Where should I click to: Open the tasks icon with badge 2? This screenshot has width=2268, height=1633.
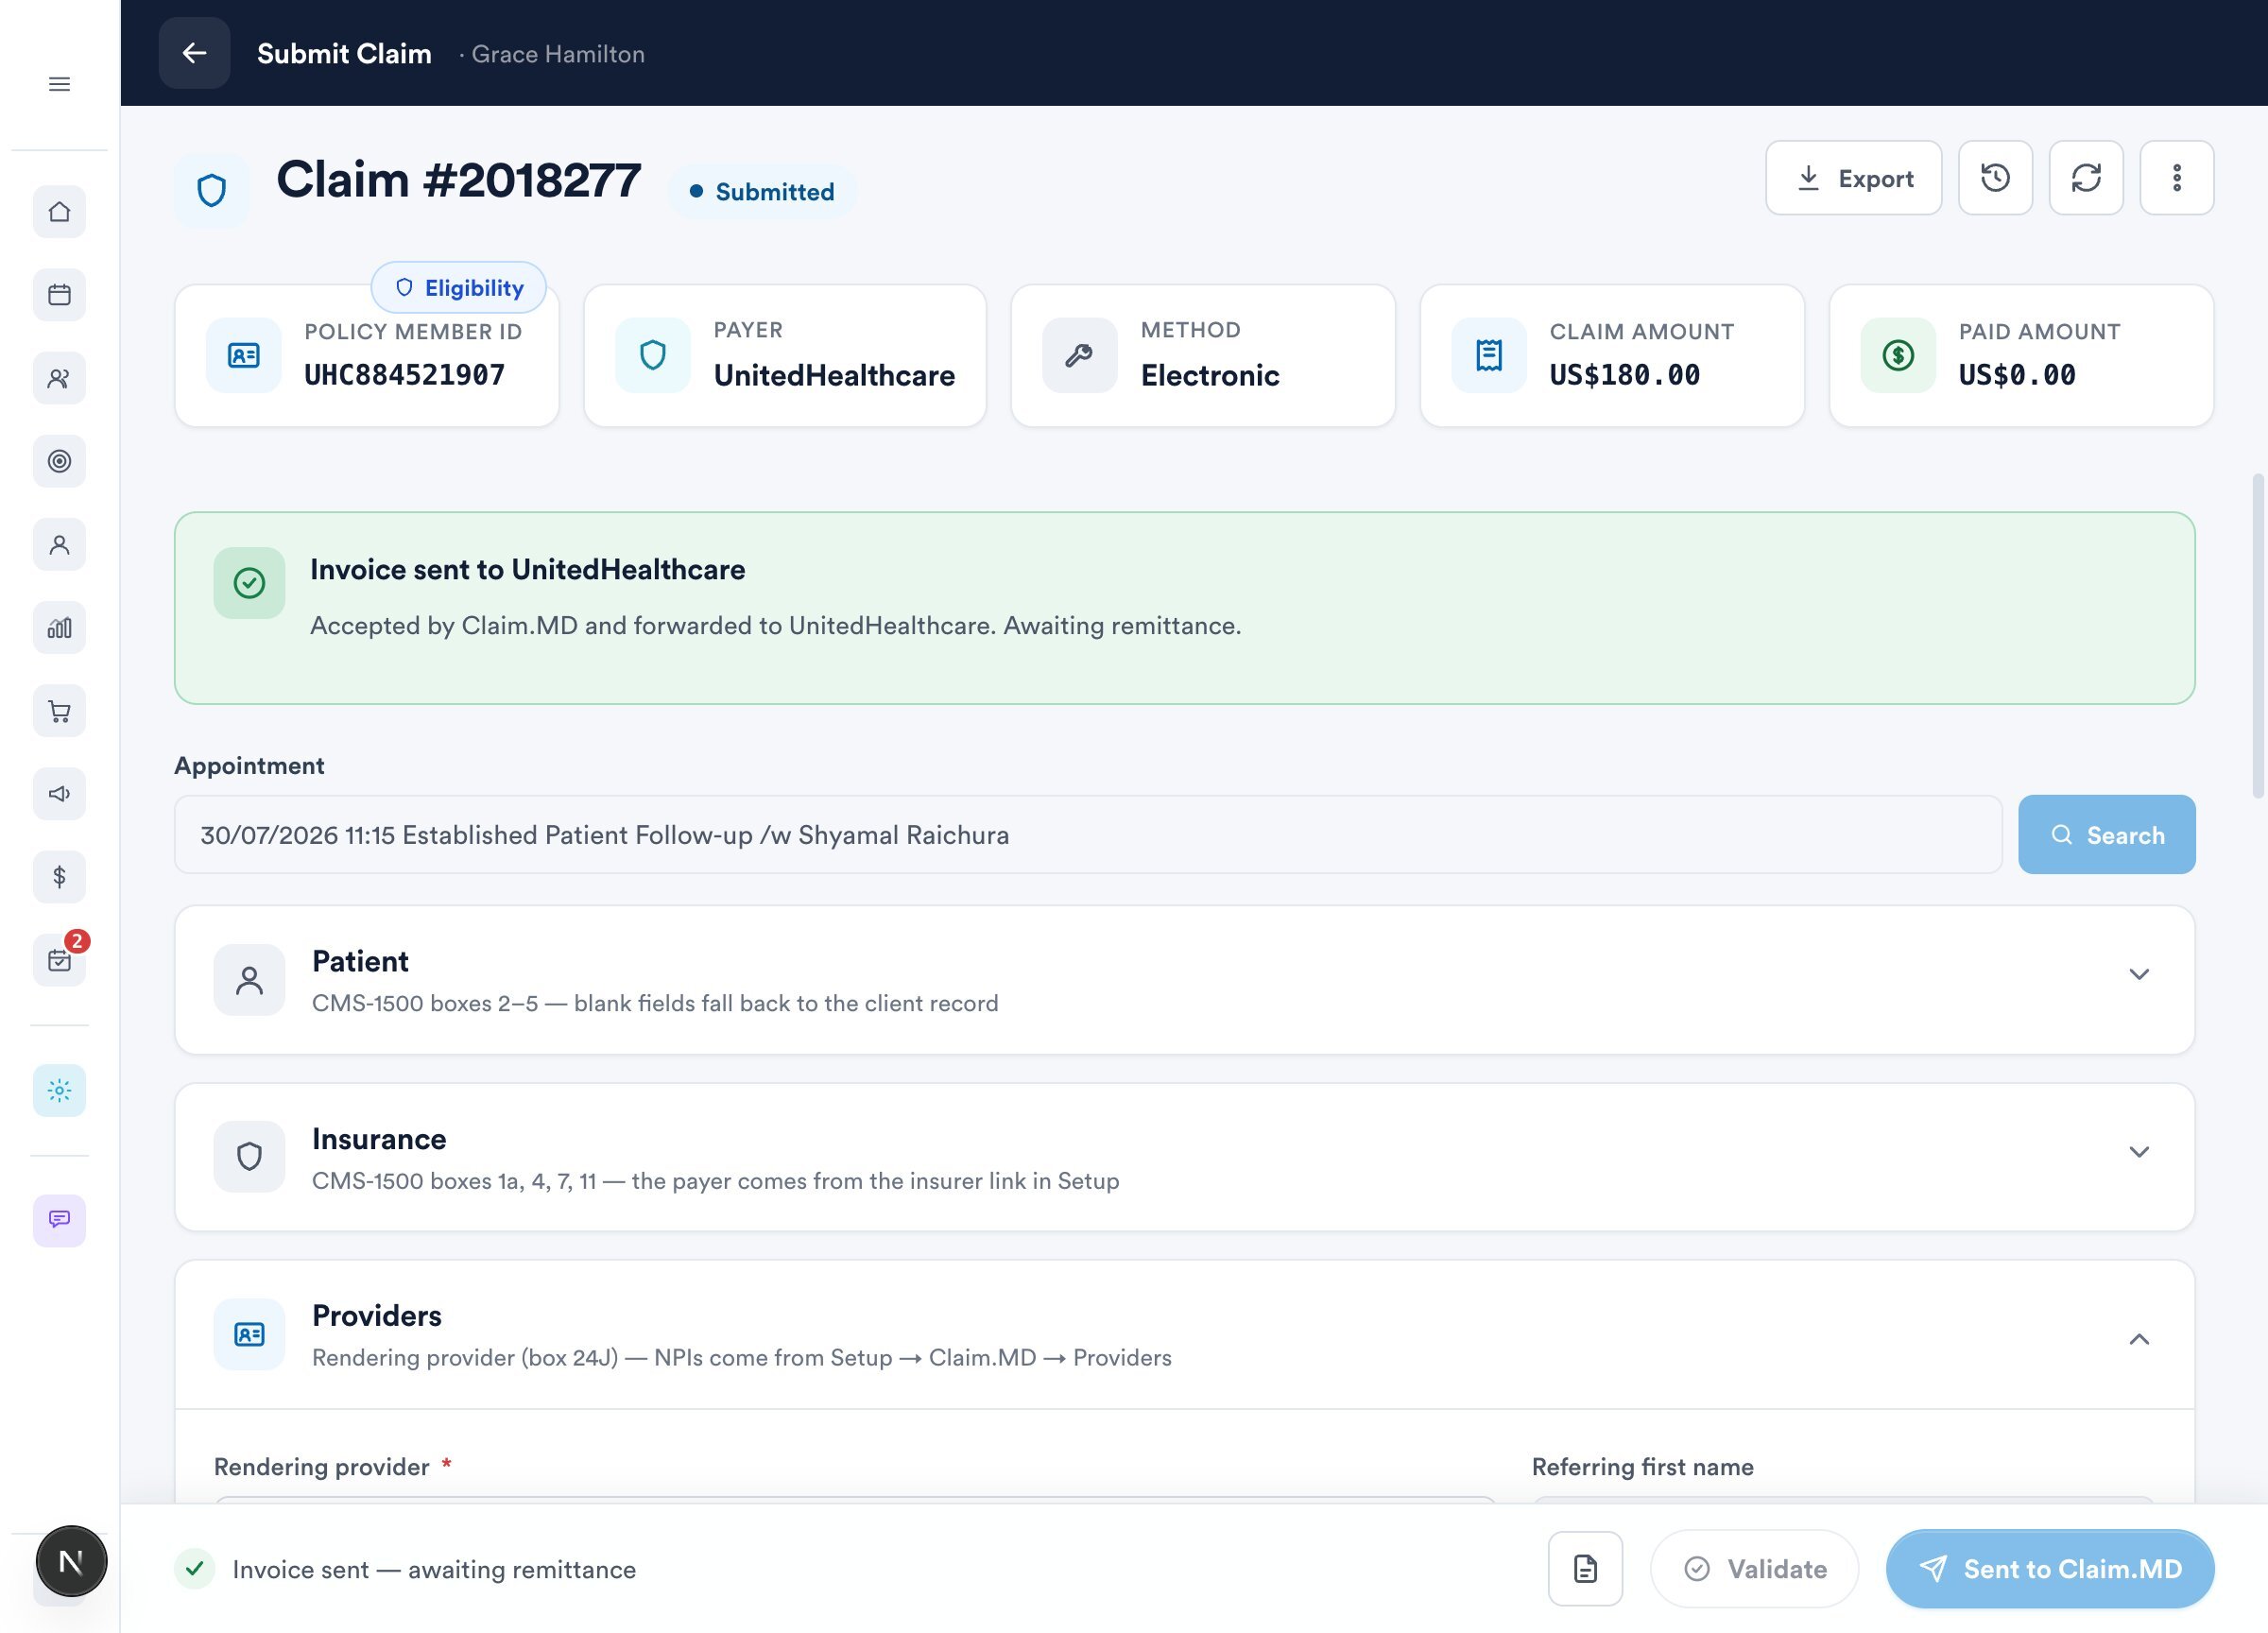[x=59, y=960]
